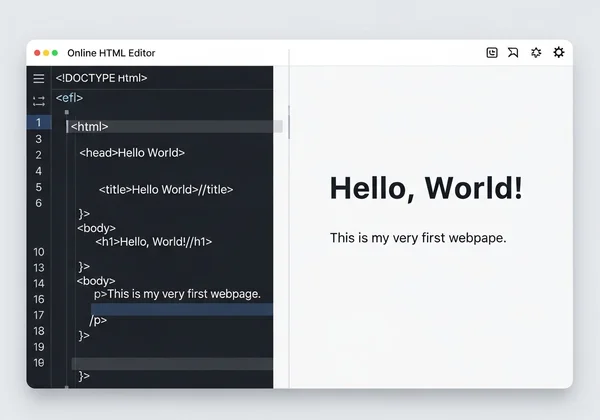Click the editor vertical scrollbar handle
The image size is (600, 420).
point(289,122)
